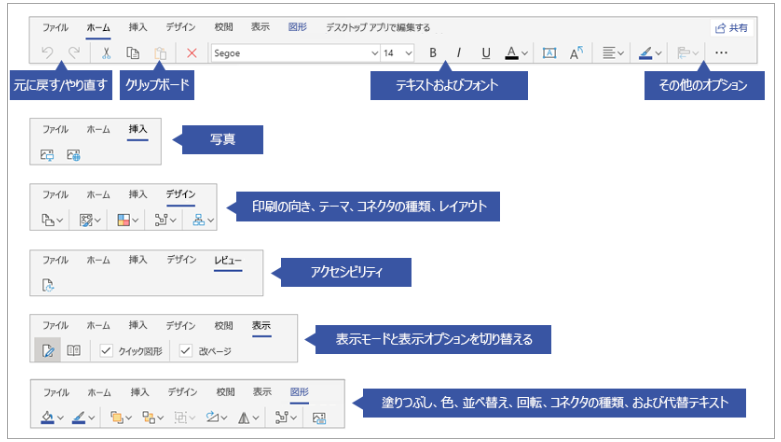This screenshot has width=781, height=442.
Task: Click the accessibility checker icon under レビュー
Action: [x=48, y=285]
